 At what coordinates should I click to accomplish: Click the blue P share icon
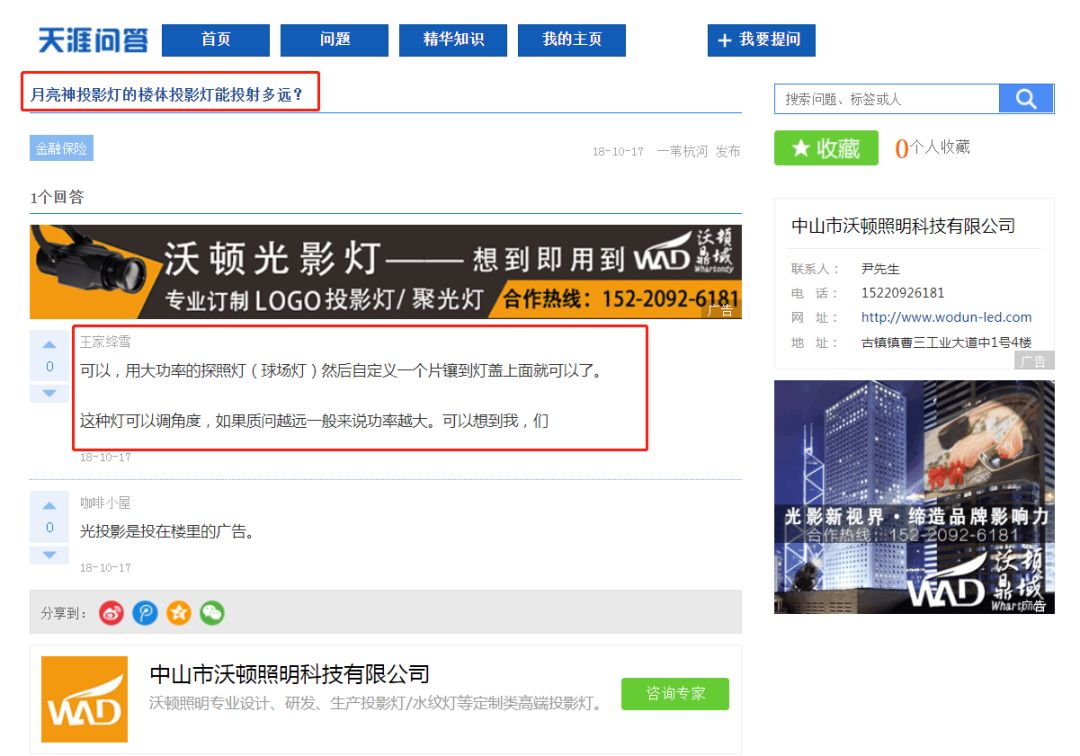(145, 613)
